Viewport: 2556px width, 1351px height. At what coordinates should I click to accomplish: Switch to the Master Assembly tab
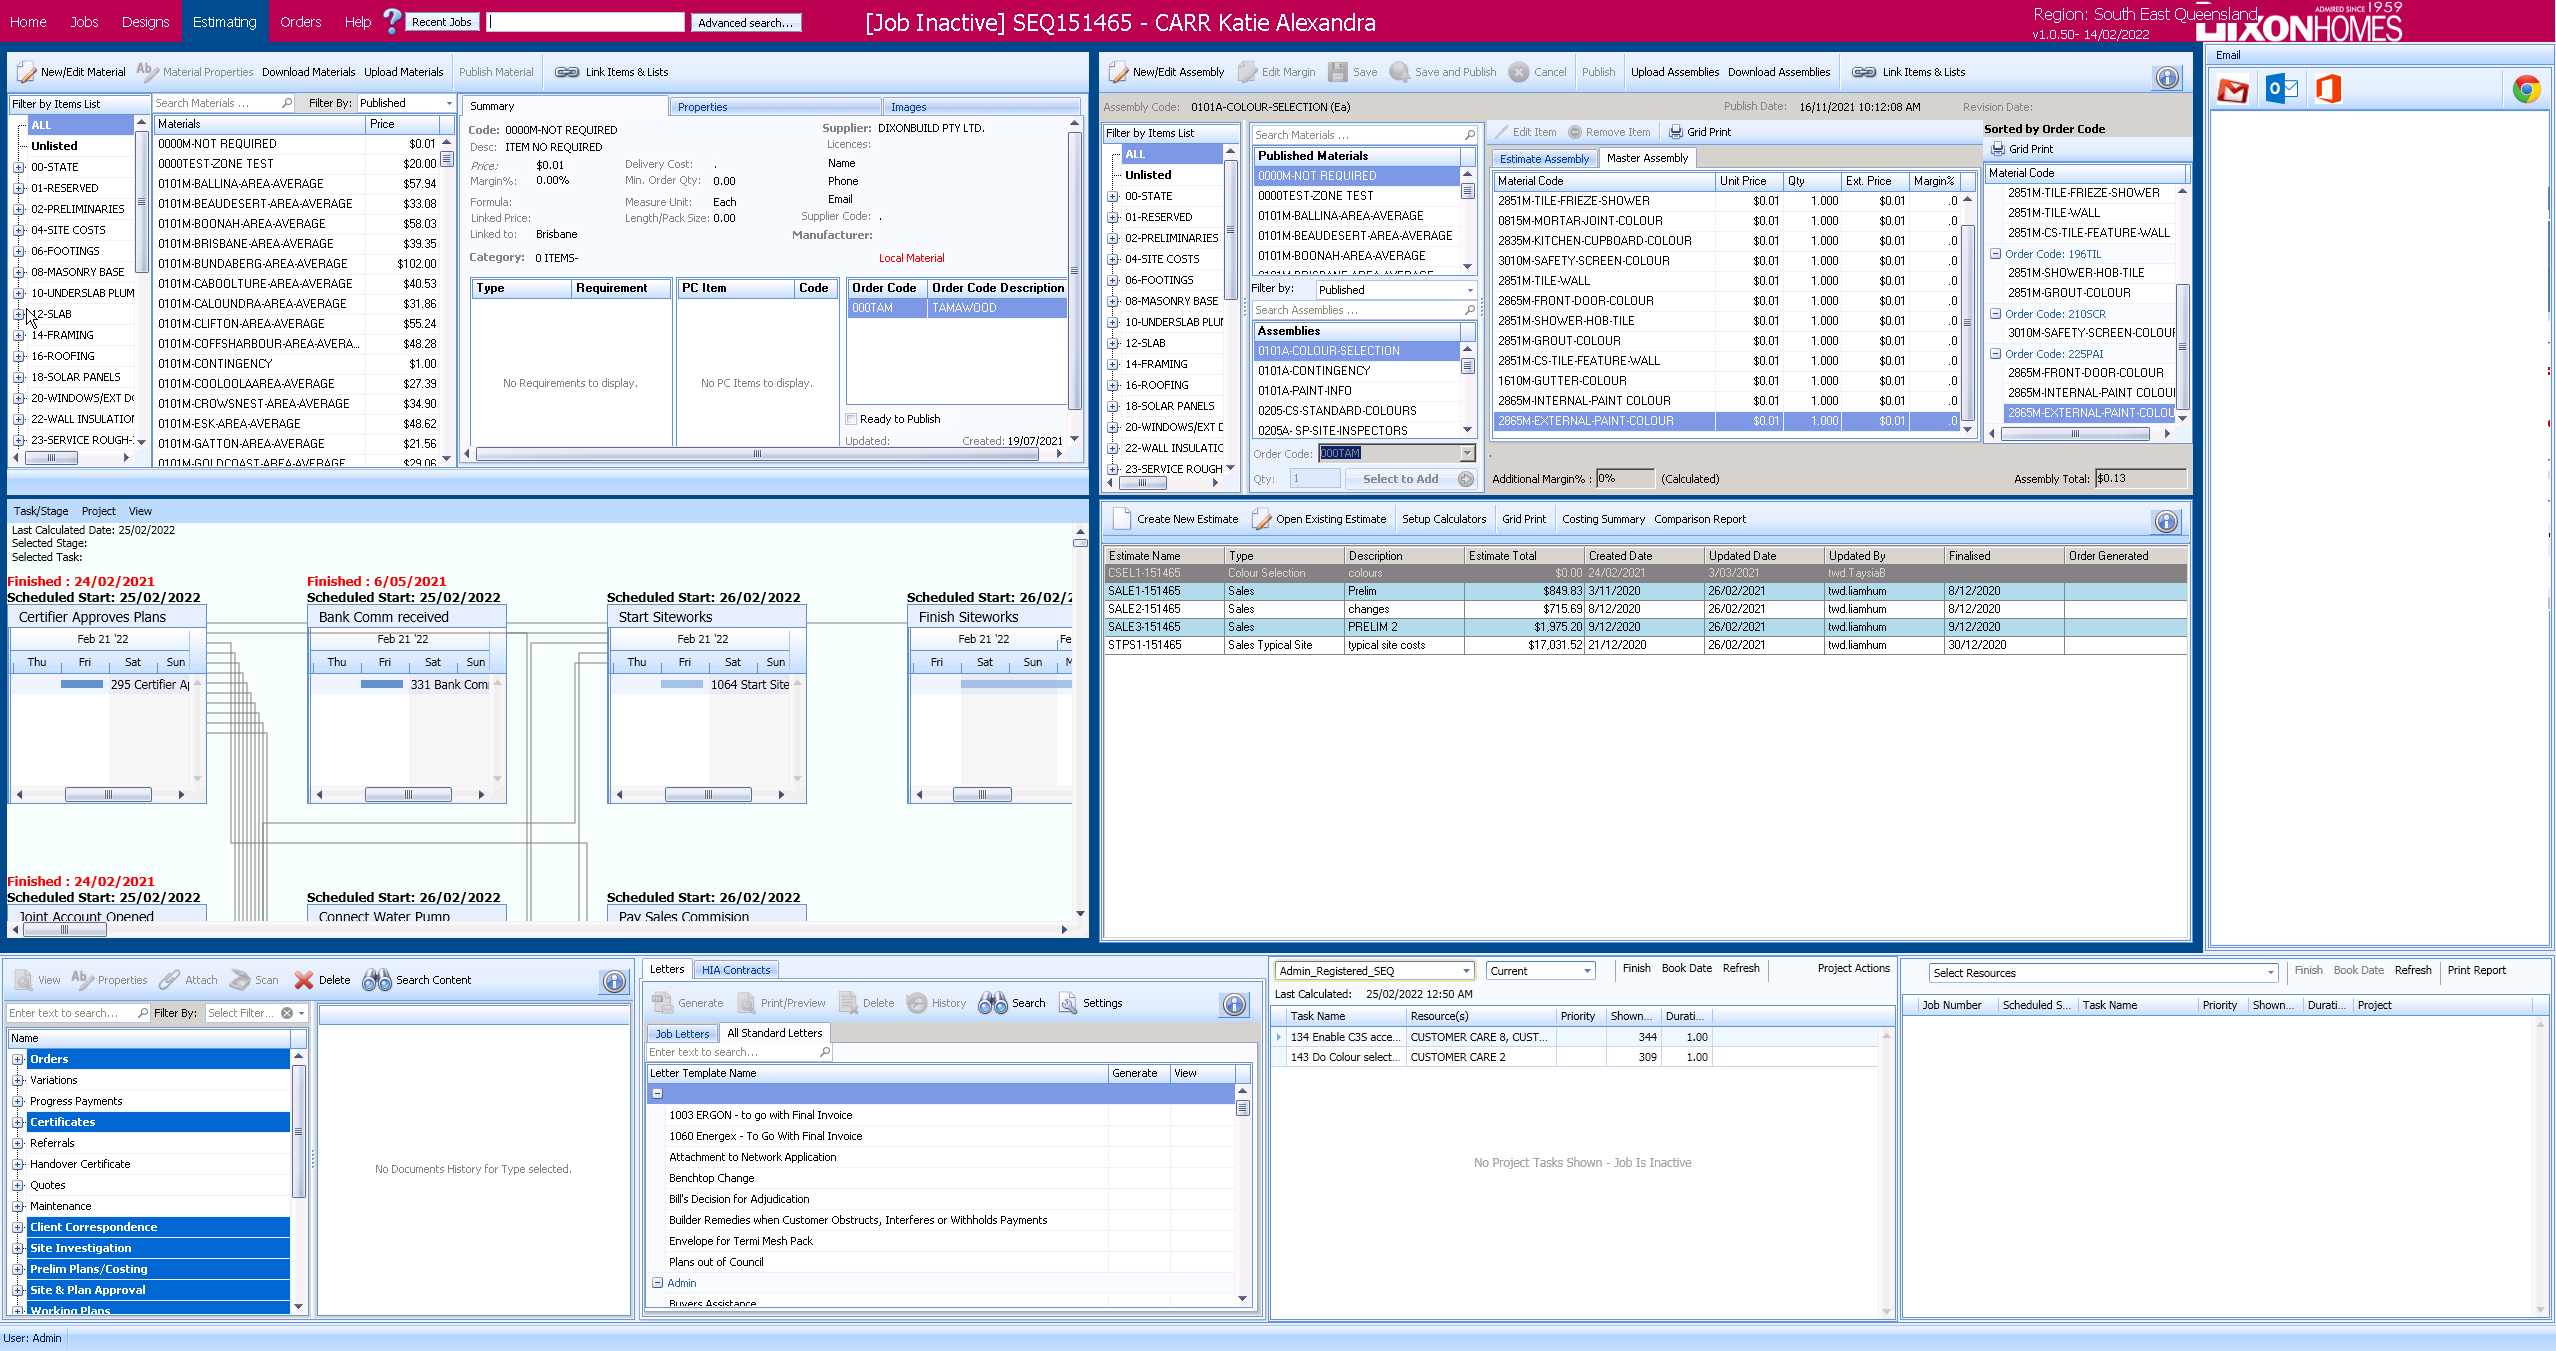coord(1647,158)
